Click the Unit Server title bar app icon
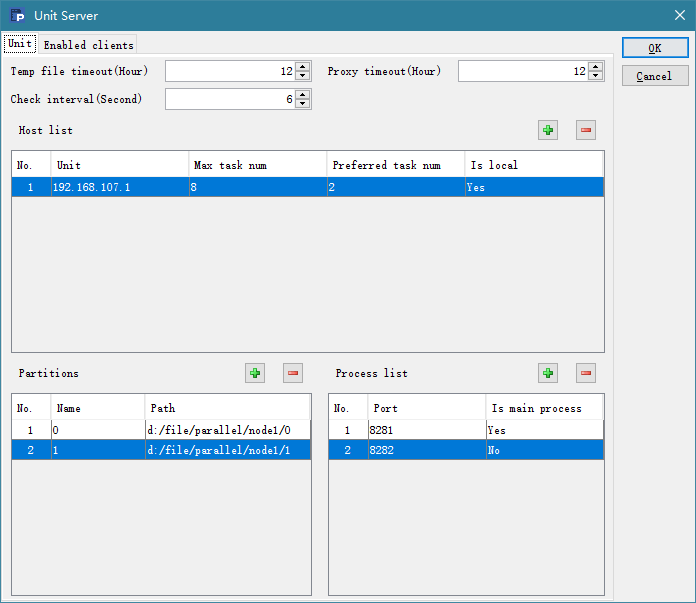The height and width of the screenshot is (603, 696). coord(18,16)
